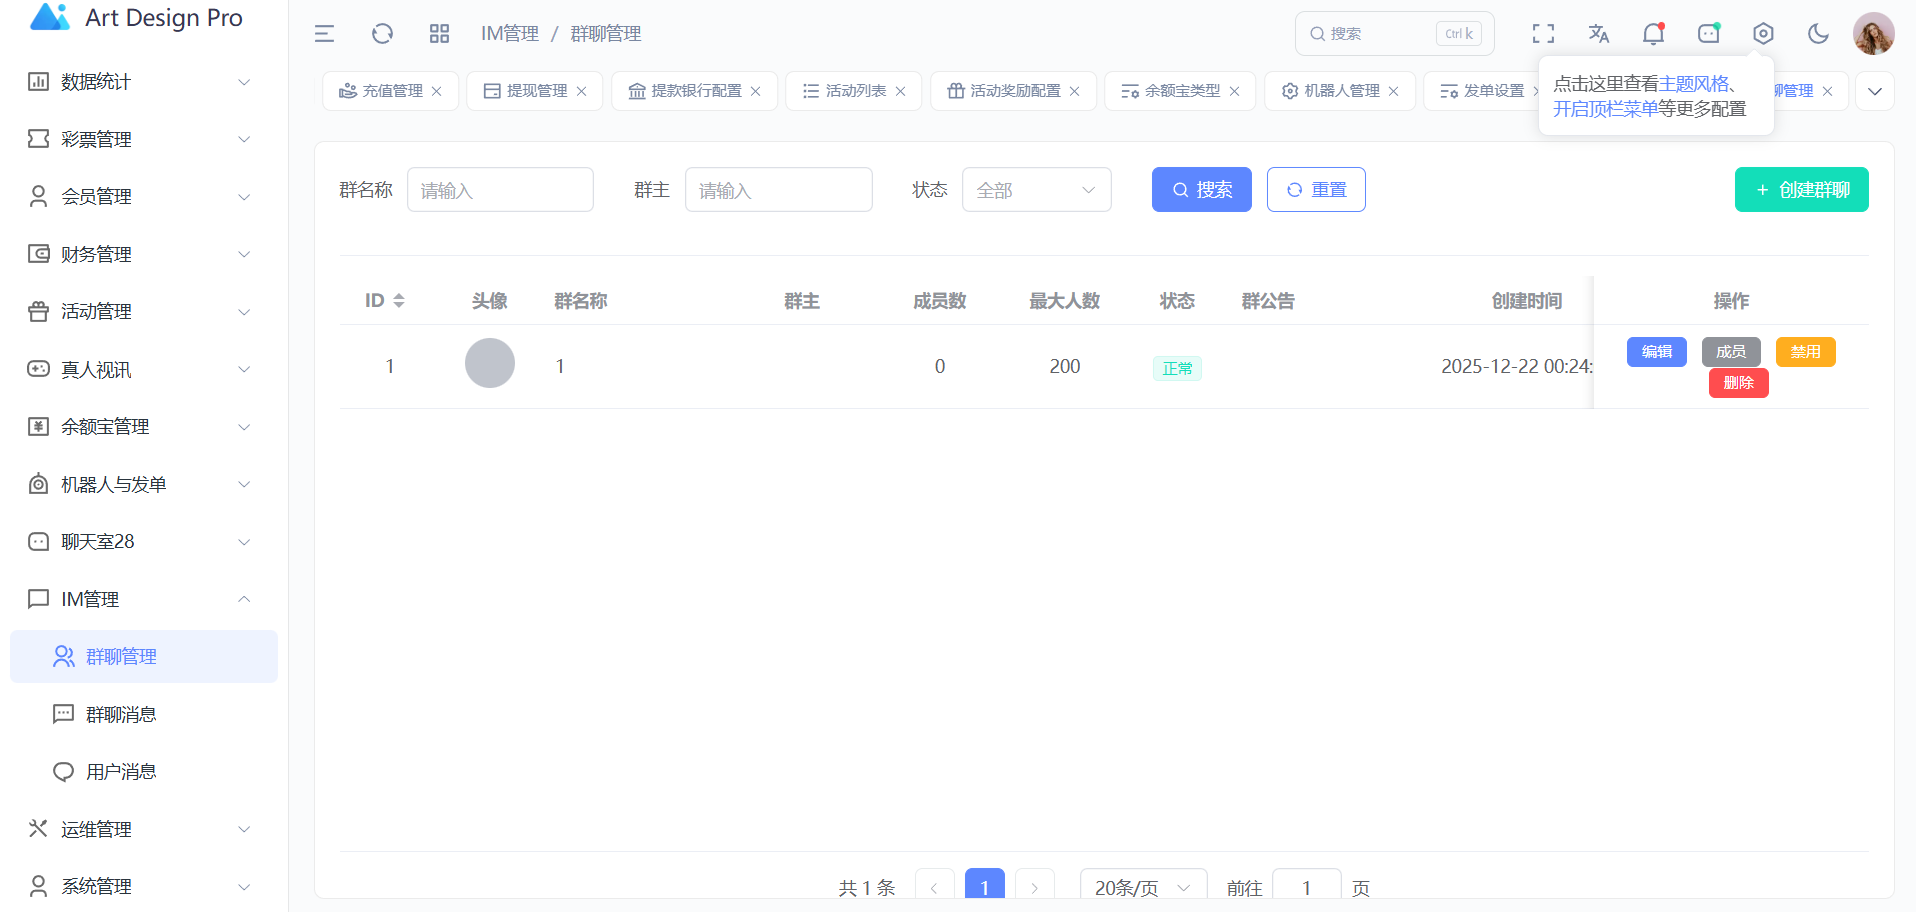
Task: Toggle dark mode with moon icon
Action: tap(1818, 34)
